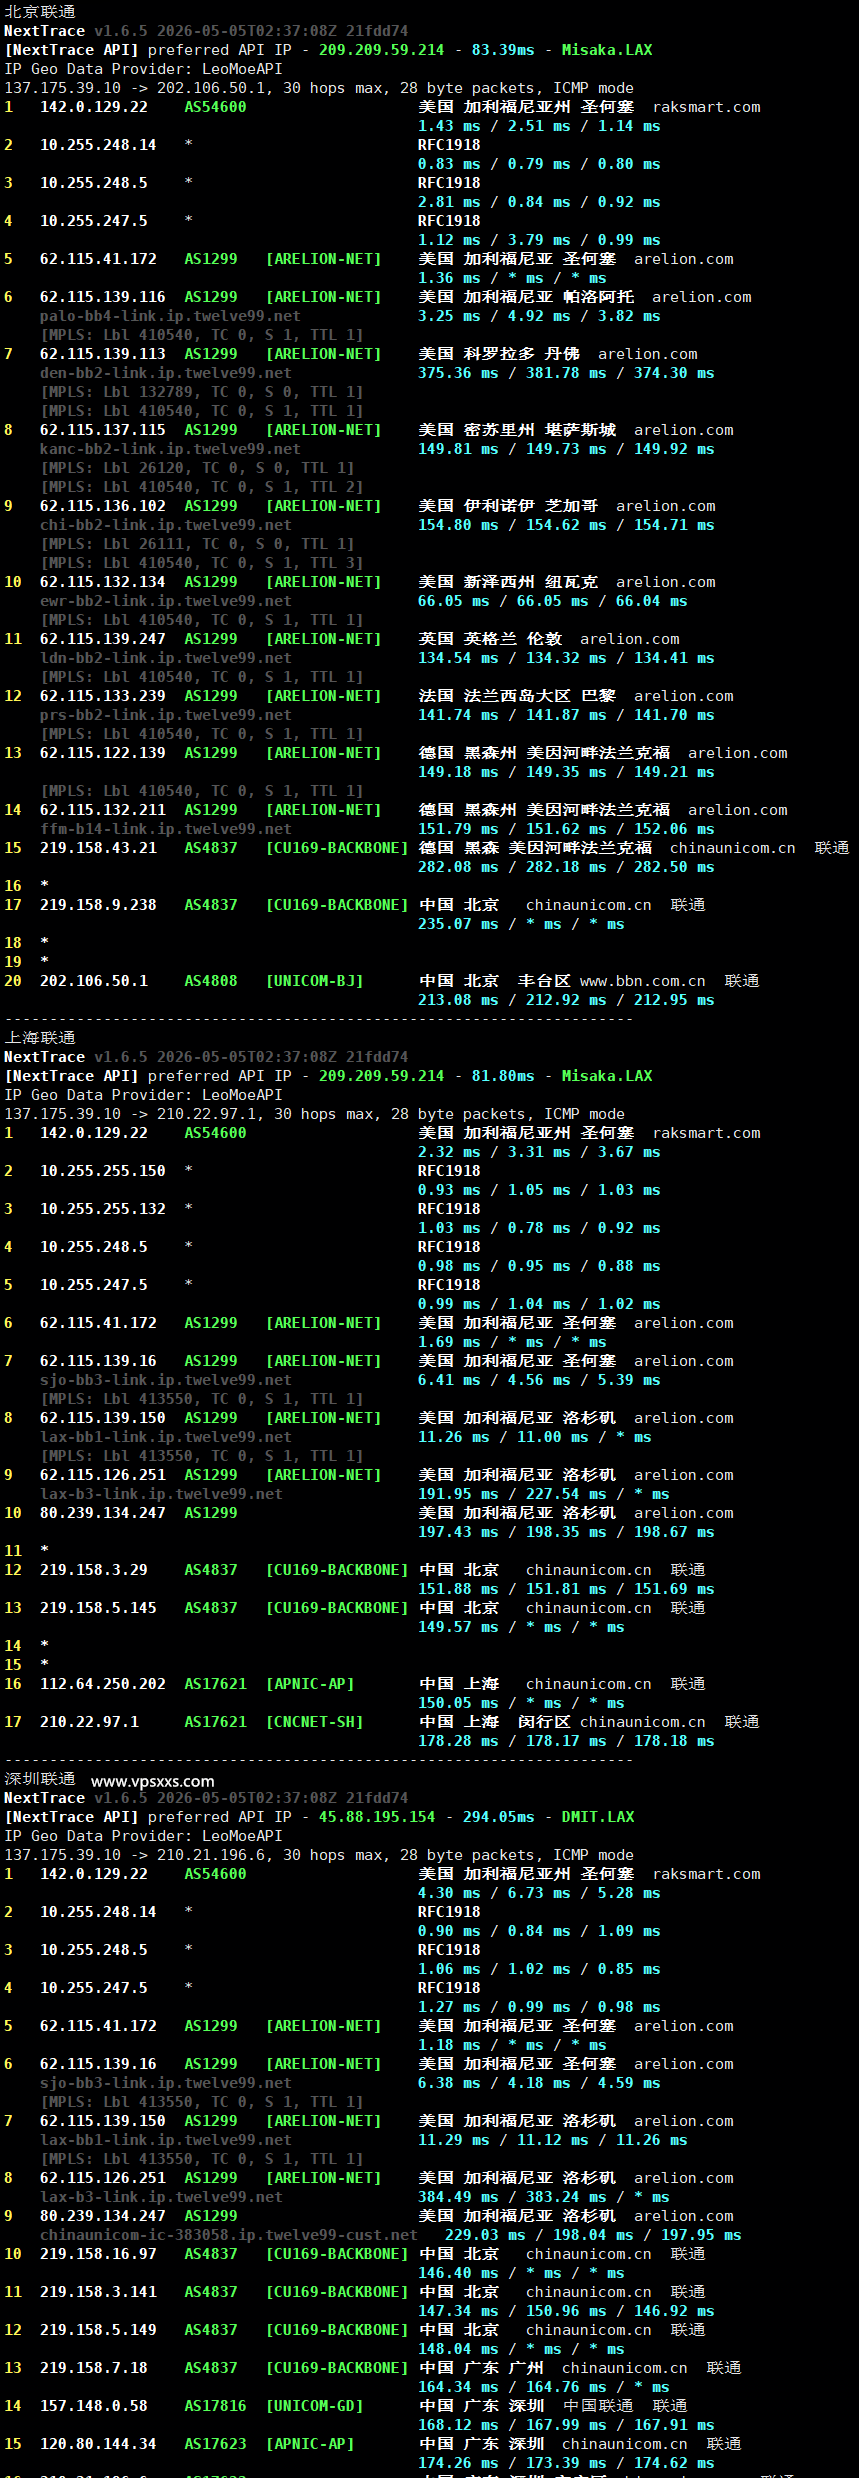Click hostname chinaunicom-ic-383058.ip.twelve99-cust.net
Screen dimensions: 859x2478
229,2235
